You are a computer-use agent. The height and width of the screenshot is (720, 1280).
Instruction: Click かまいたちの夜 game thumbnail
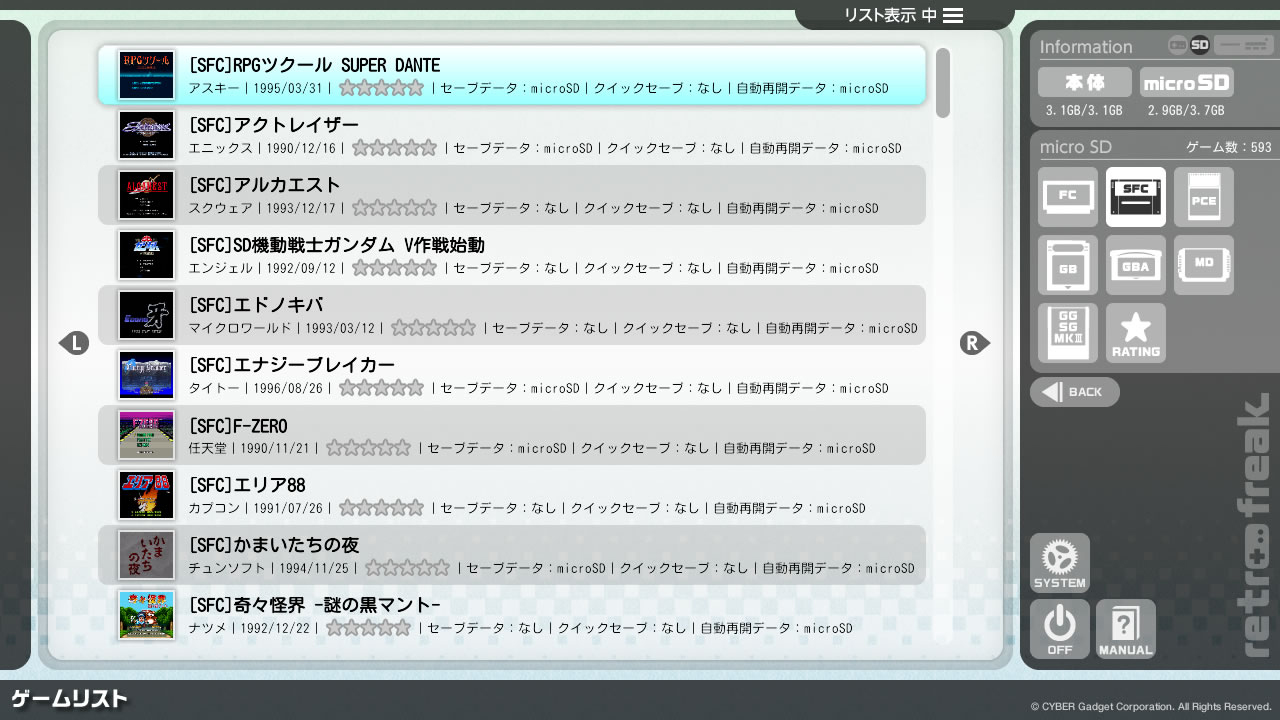pyautogui.click(x=146, y=555)
